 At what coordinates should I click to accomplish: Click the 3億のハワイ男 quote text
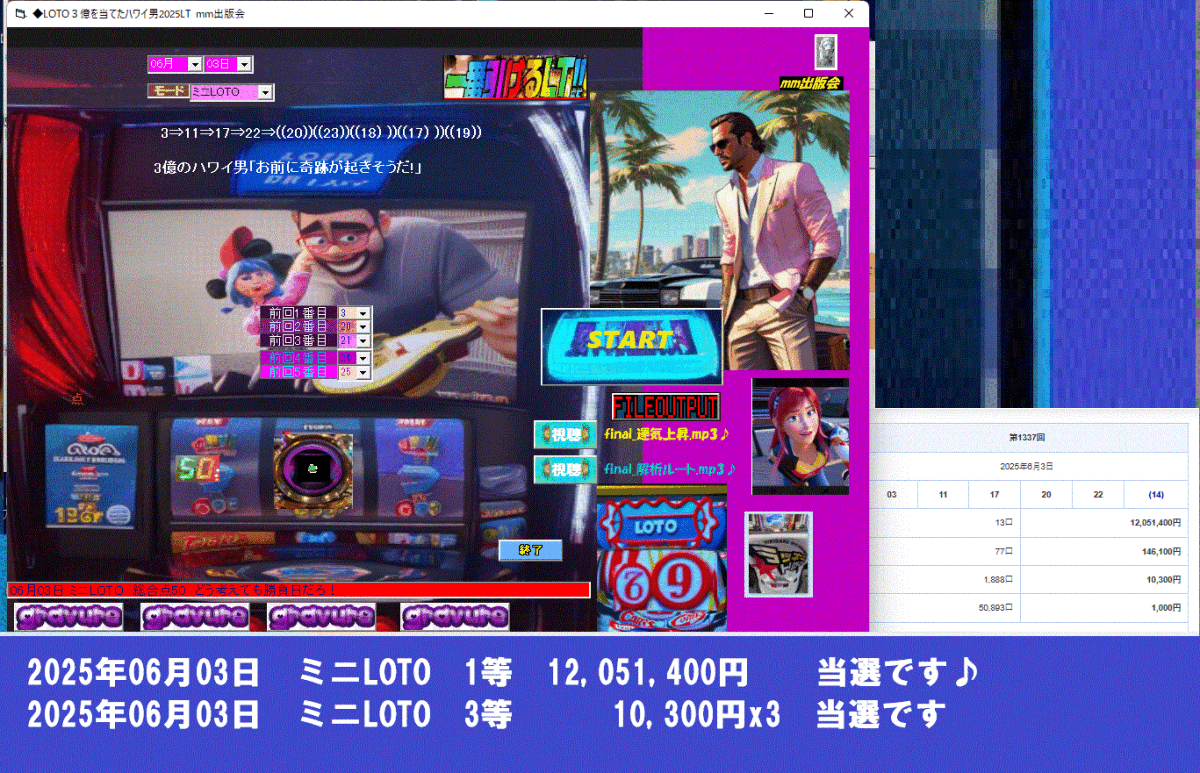288,167
